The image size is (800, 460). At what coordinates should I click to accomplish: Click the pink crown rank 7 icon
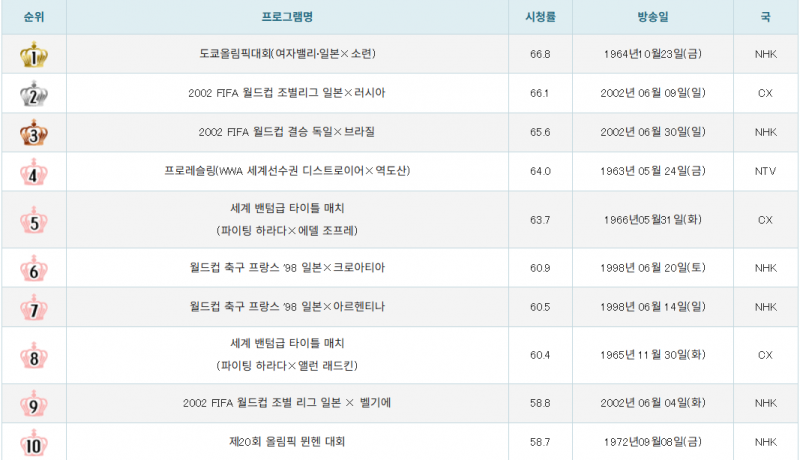pyautogui.click(x=34, y=308)
